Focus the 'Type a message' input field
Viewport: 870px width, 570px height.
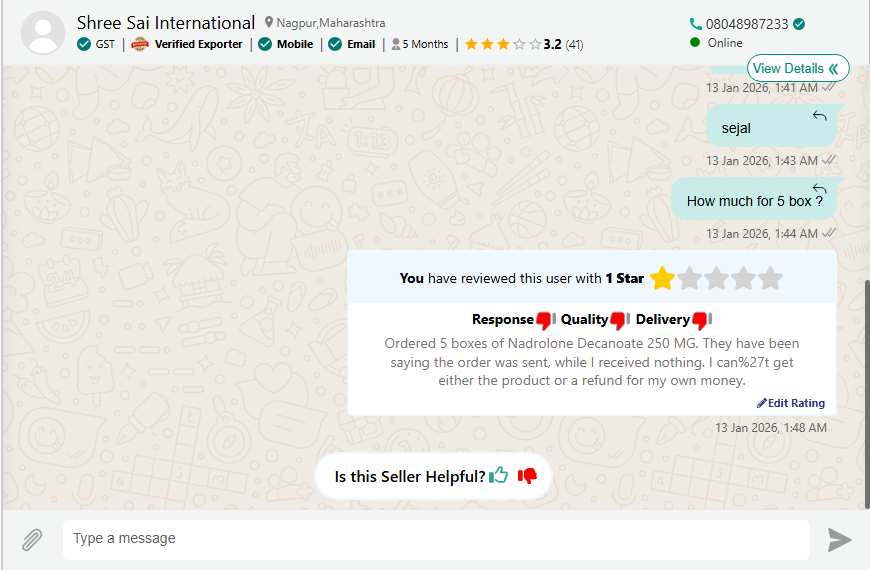click(436, 539)
